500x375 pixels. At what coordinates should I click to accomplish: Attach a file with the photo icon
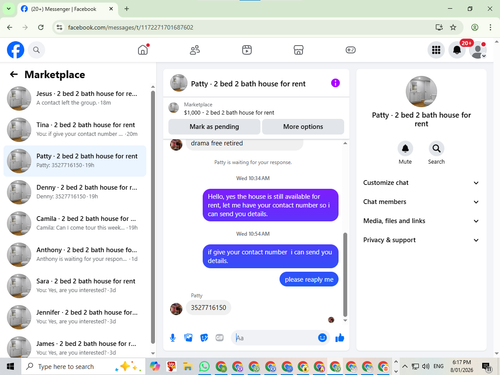(188, 338)
